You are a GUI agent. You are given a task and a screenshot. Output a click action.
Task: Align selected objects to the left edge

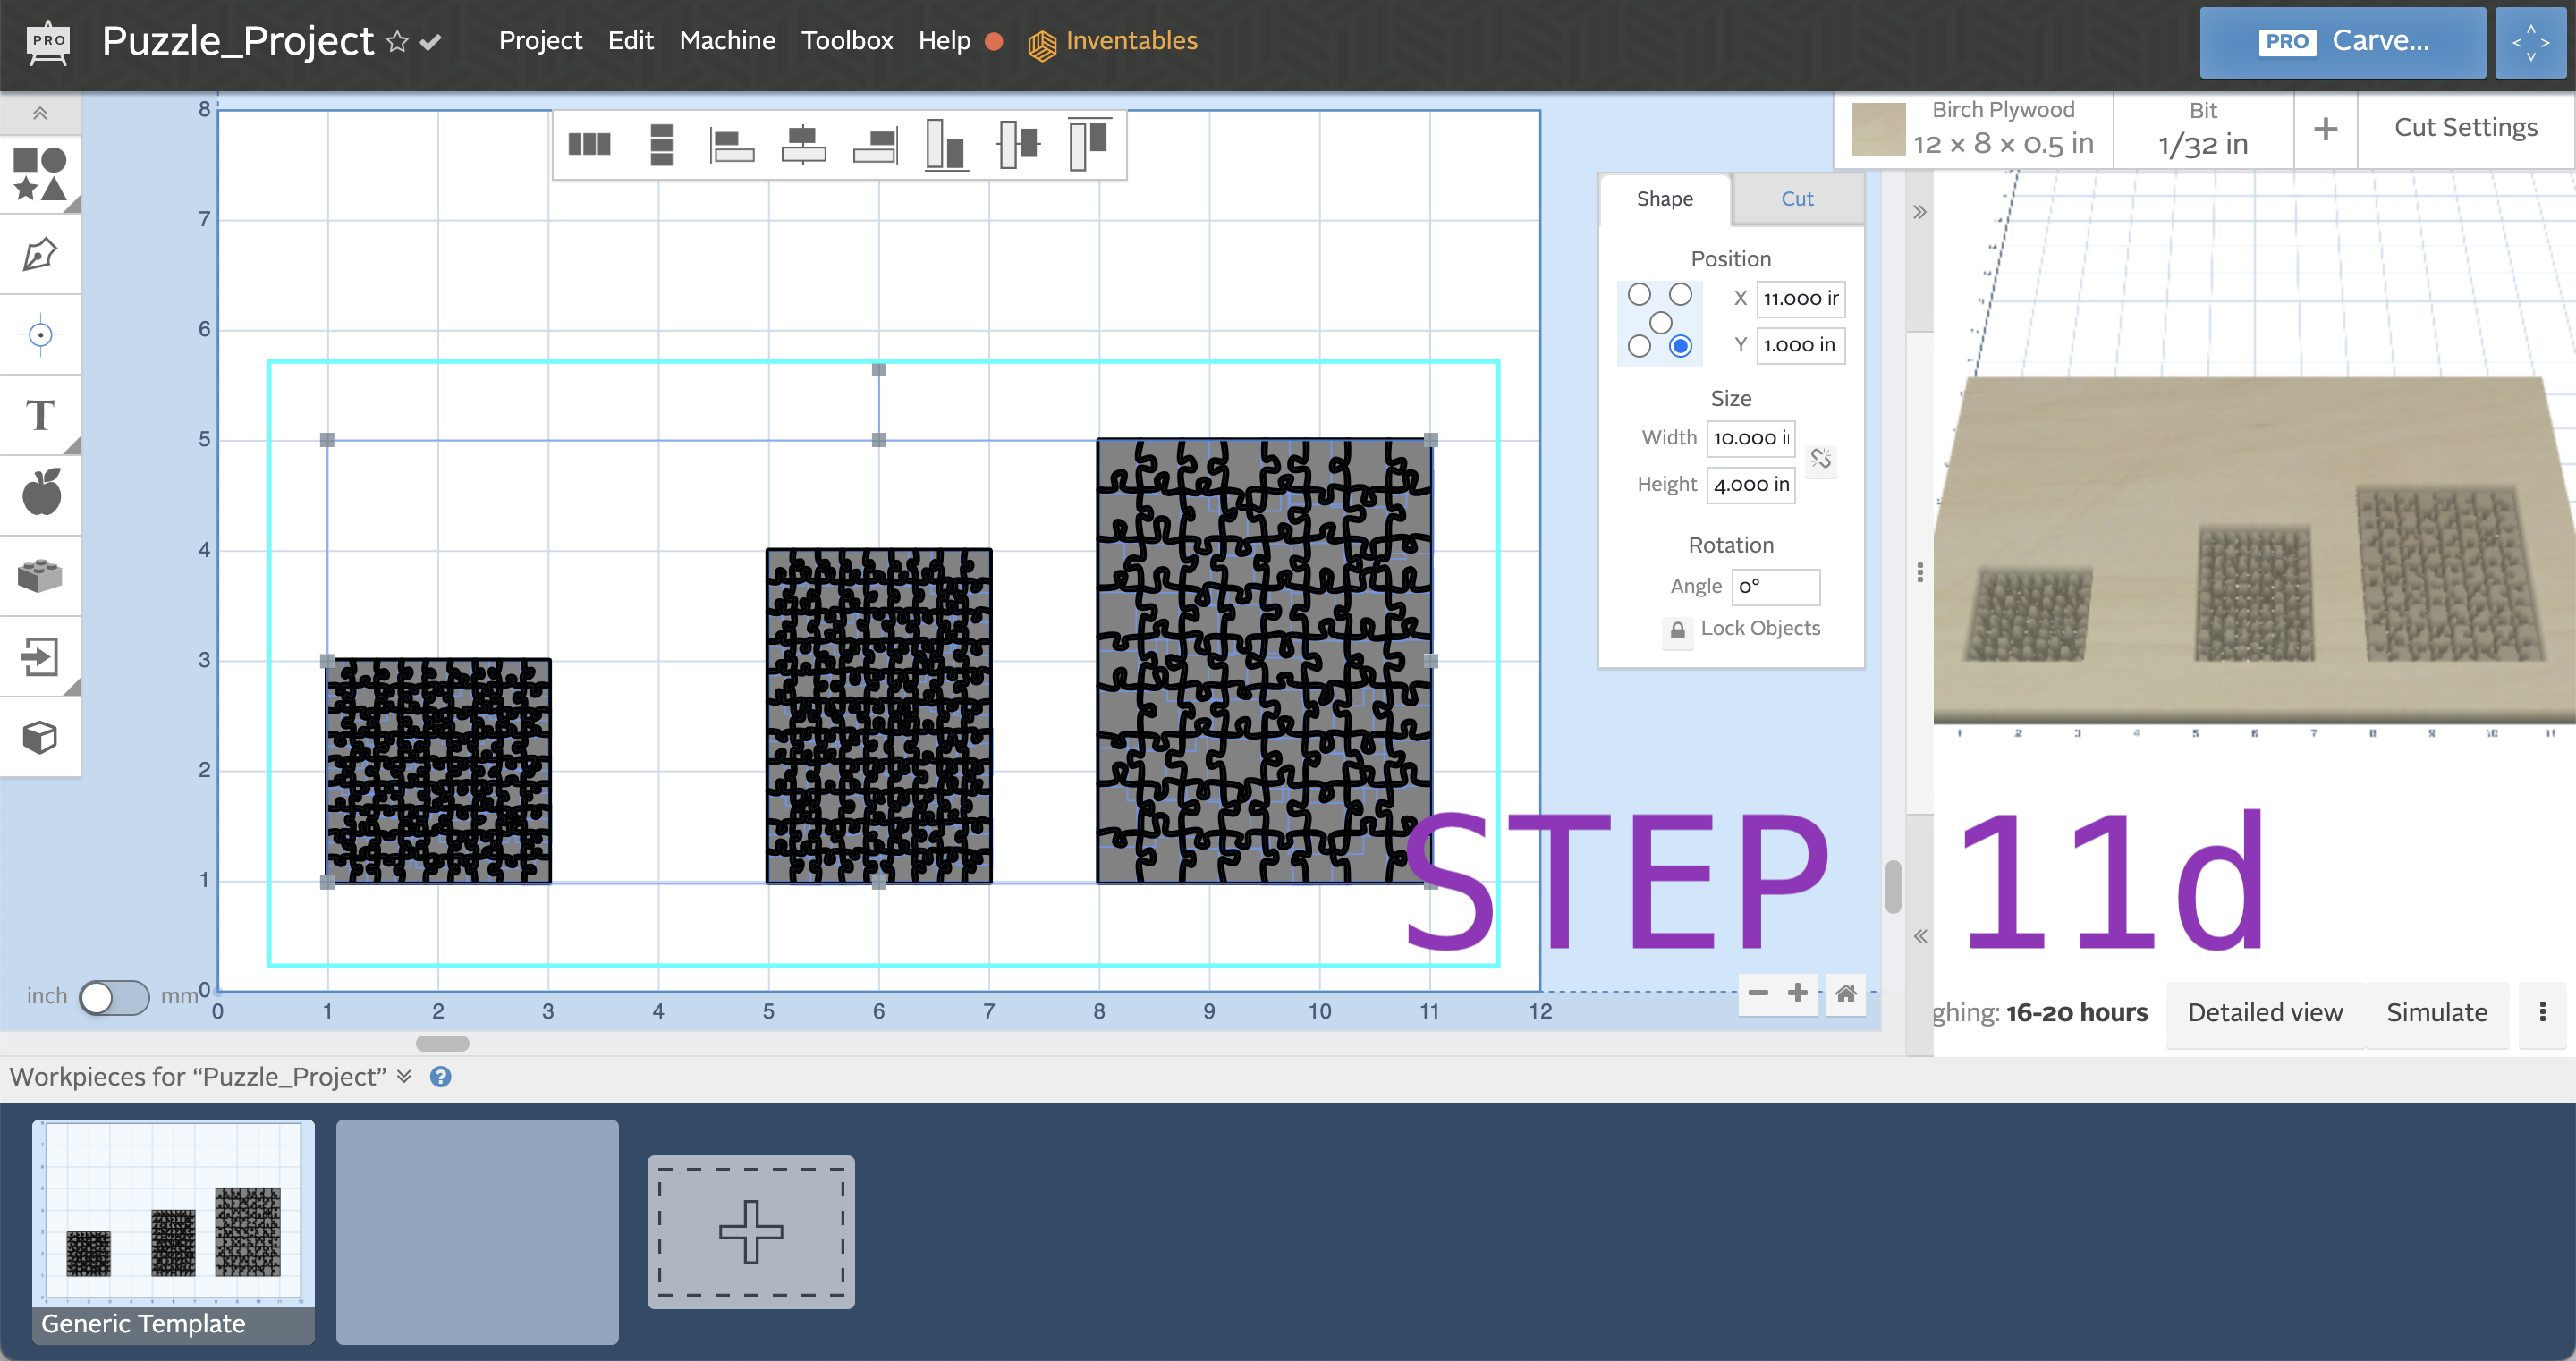pyautogui.click(x=731, y=145)
